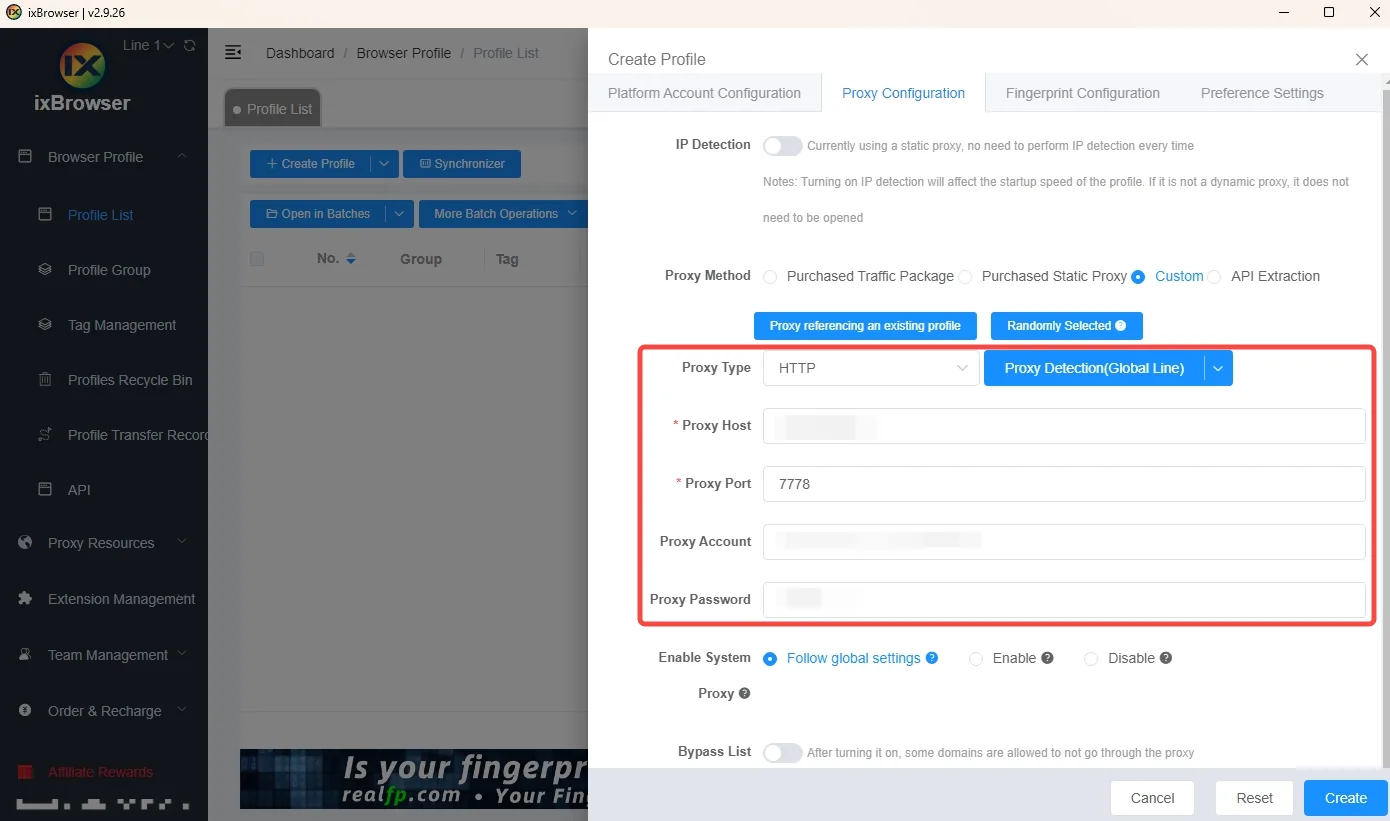Click the Proxy Password input field
This screenshot has height=821, width=1390.
tap(1064, 600)
